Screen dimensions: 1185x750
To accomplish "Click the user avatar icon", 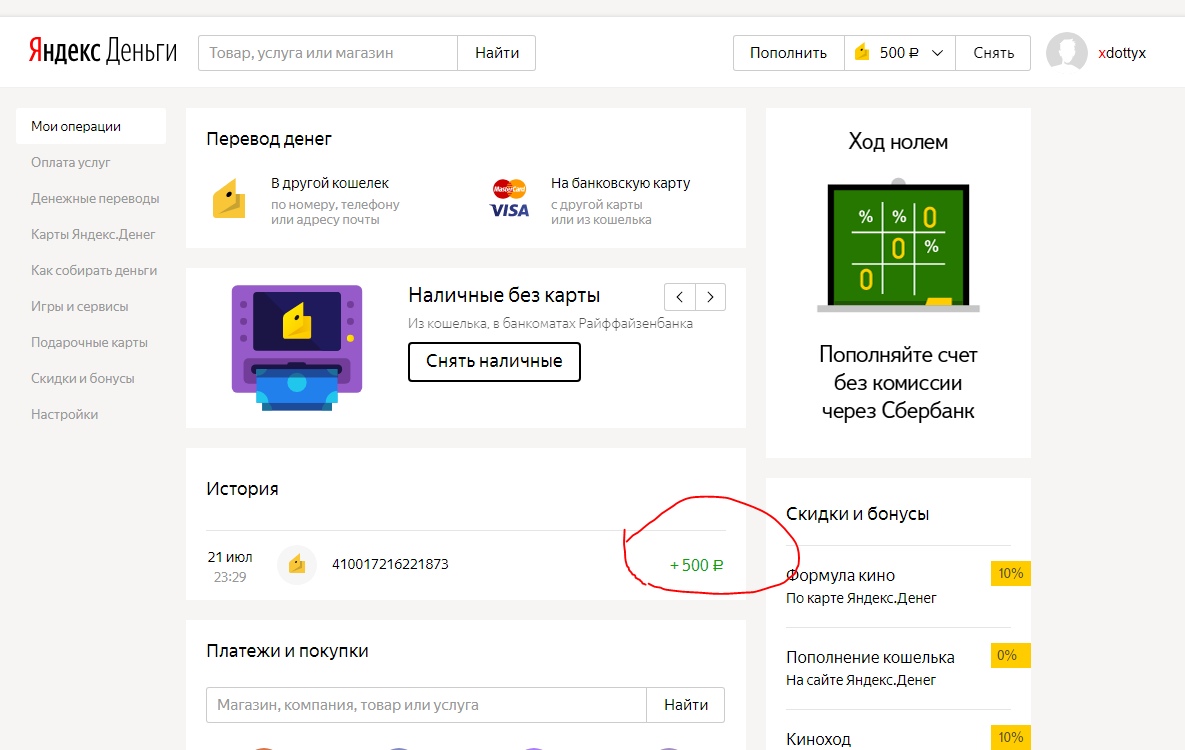I will tap(1066, 53).
